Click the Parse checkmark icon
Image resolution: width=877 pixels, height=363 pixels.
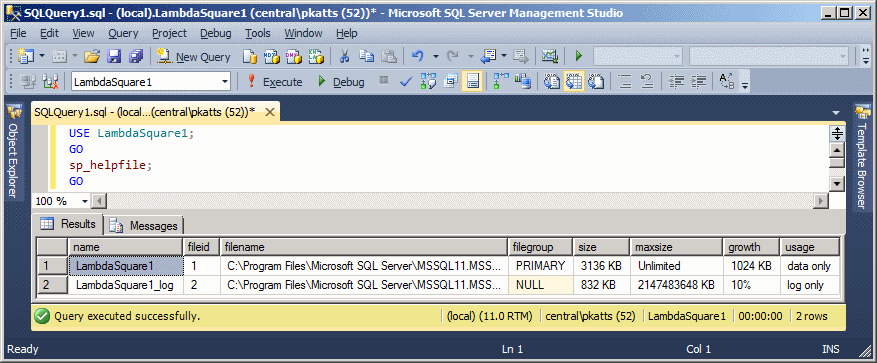pos(406,82)
